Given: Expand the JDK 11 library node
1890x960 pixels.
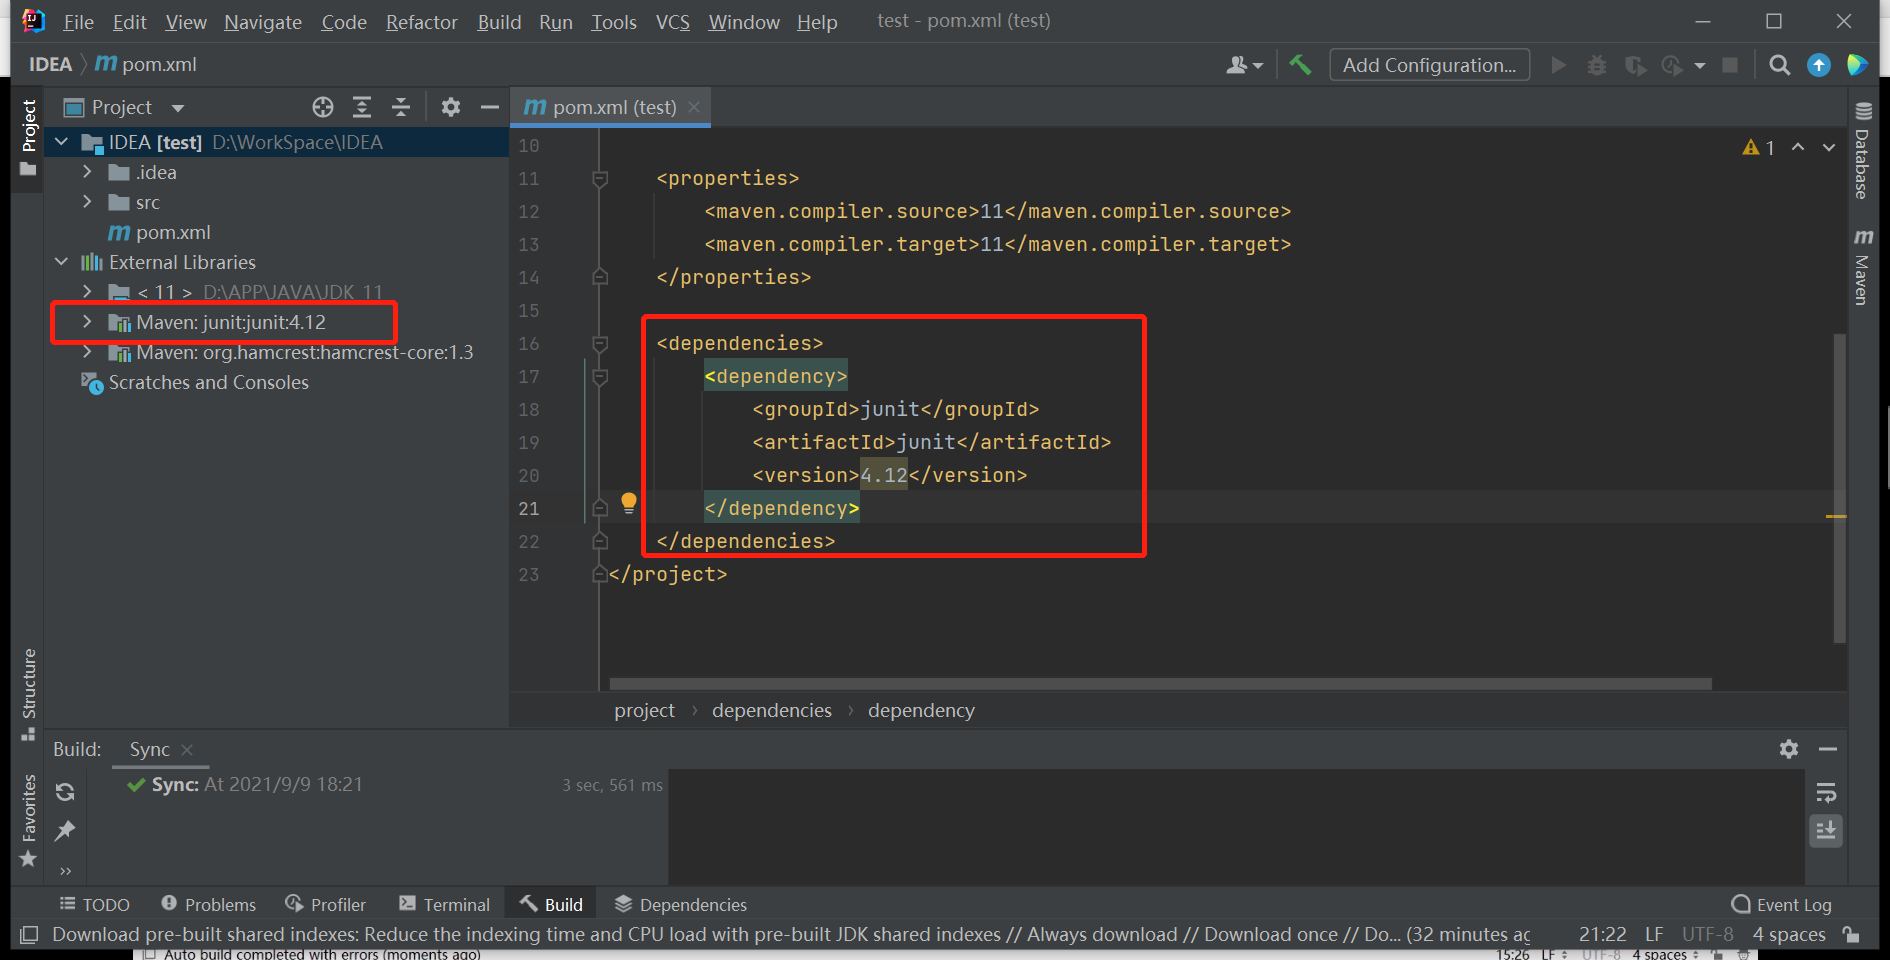Looking at the screenshot, I should [x=87, y=292].
